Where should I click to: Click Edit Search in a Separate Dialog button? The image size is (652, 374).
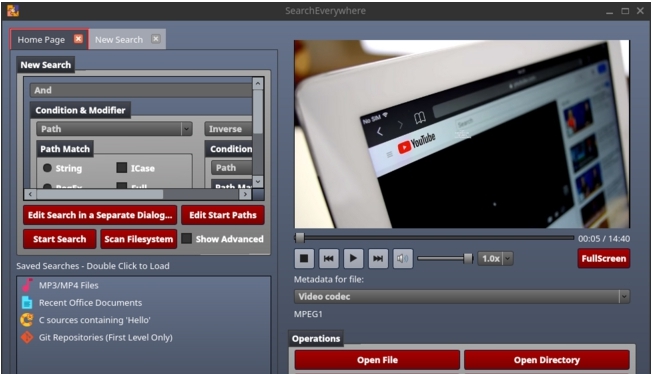point(100,215)
